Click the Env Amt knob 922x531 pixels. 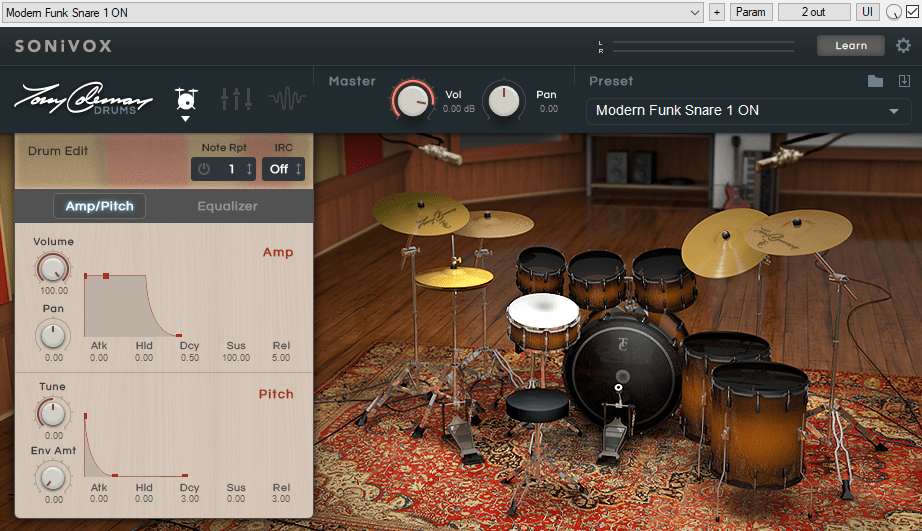[x=53, y=477]
